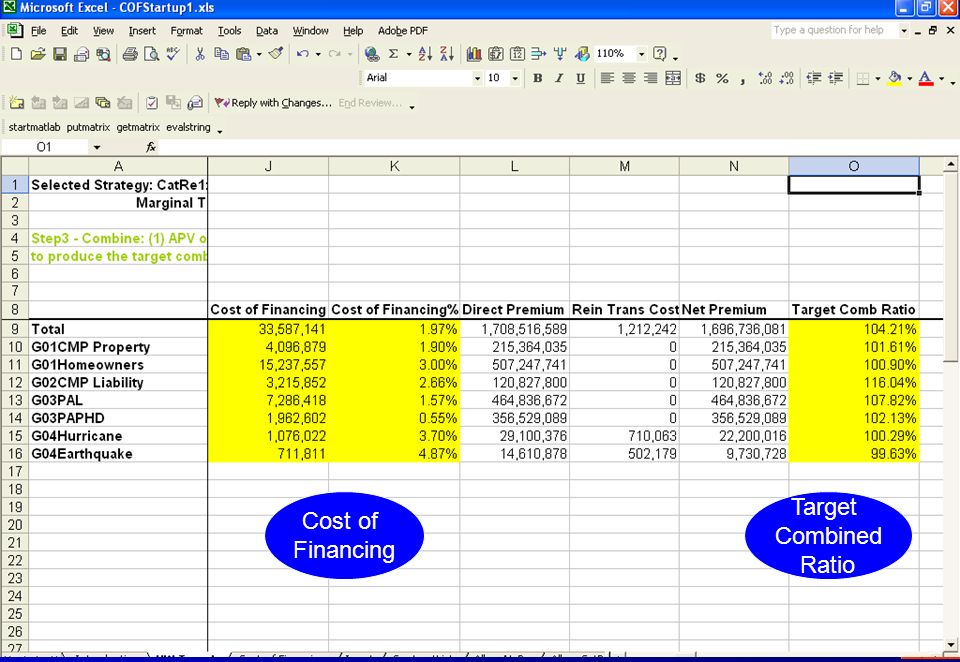The width and height of the screenshot is (960, 662).
Task: Open Print Preview
Action: [x=151, y=54]
